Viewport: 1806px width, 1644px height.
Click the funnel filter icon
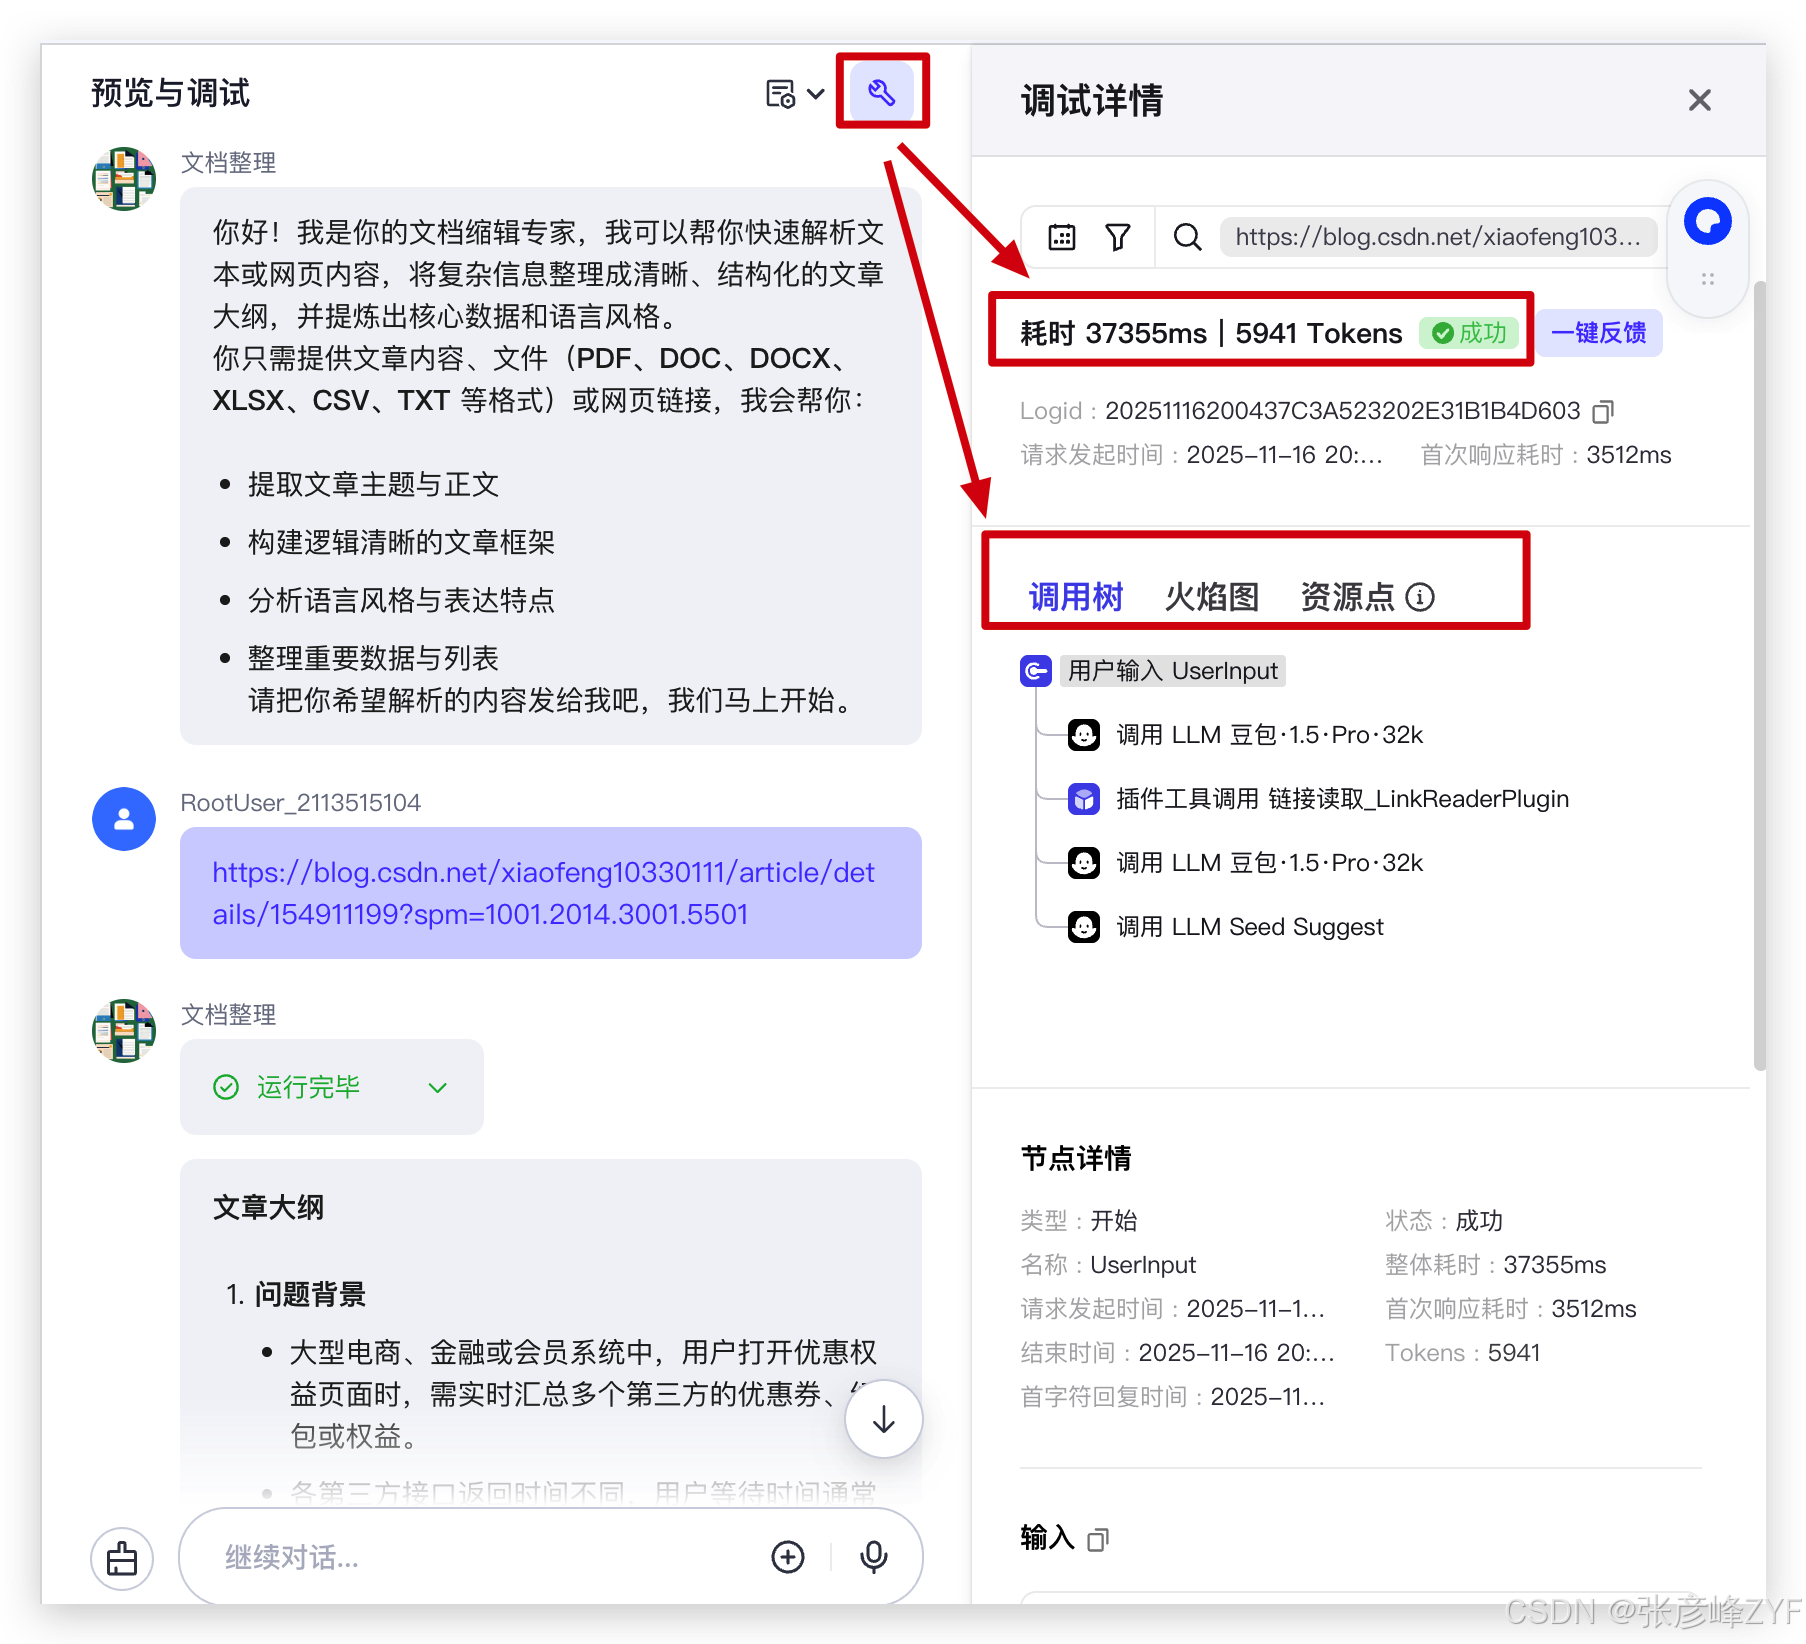tap(1118, 237)
